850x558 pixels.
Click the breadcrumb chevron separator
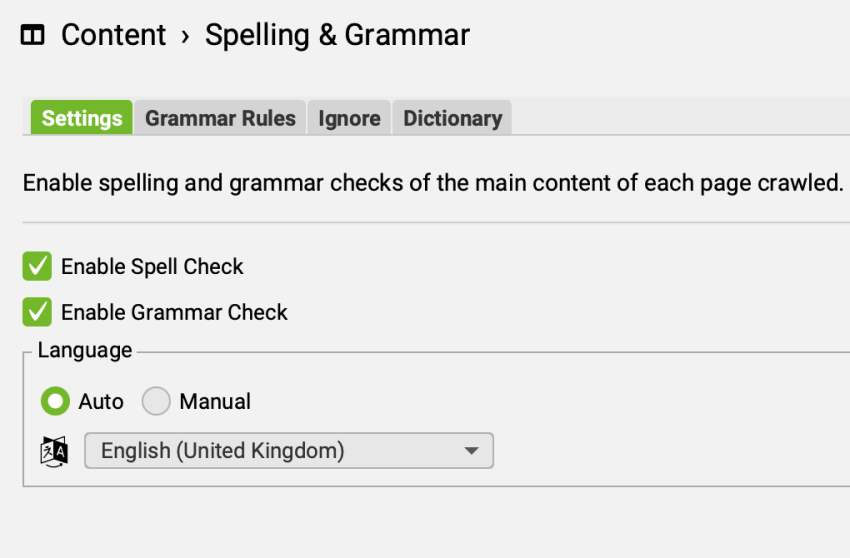coord(185,37)
